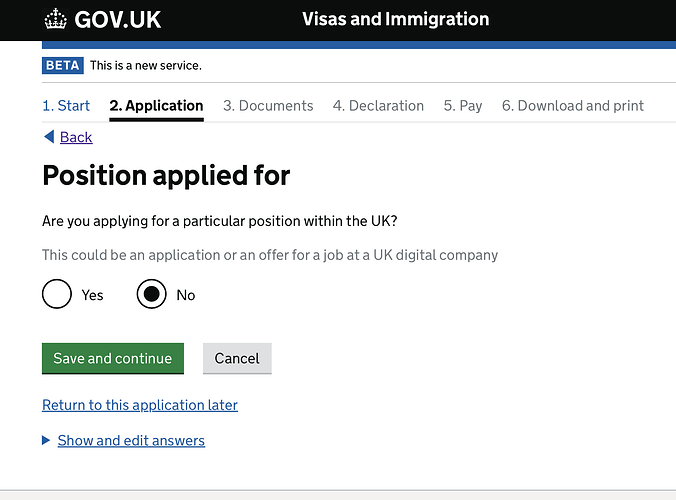676x500 pixels.
Task: Open the Show and edit answers link
Action: click(x=131, y=440)
